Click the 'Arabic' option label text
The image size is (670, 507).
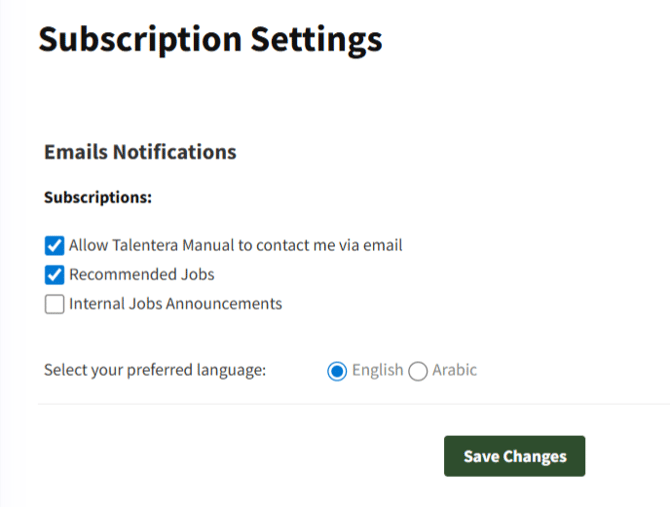(454, 370)
